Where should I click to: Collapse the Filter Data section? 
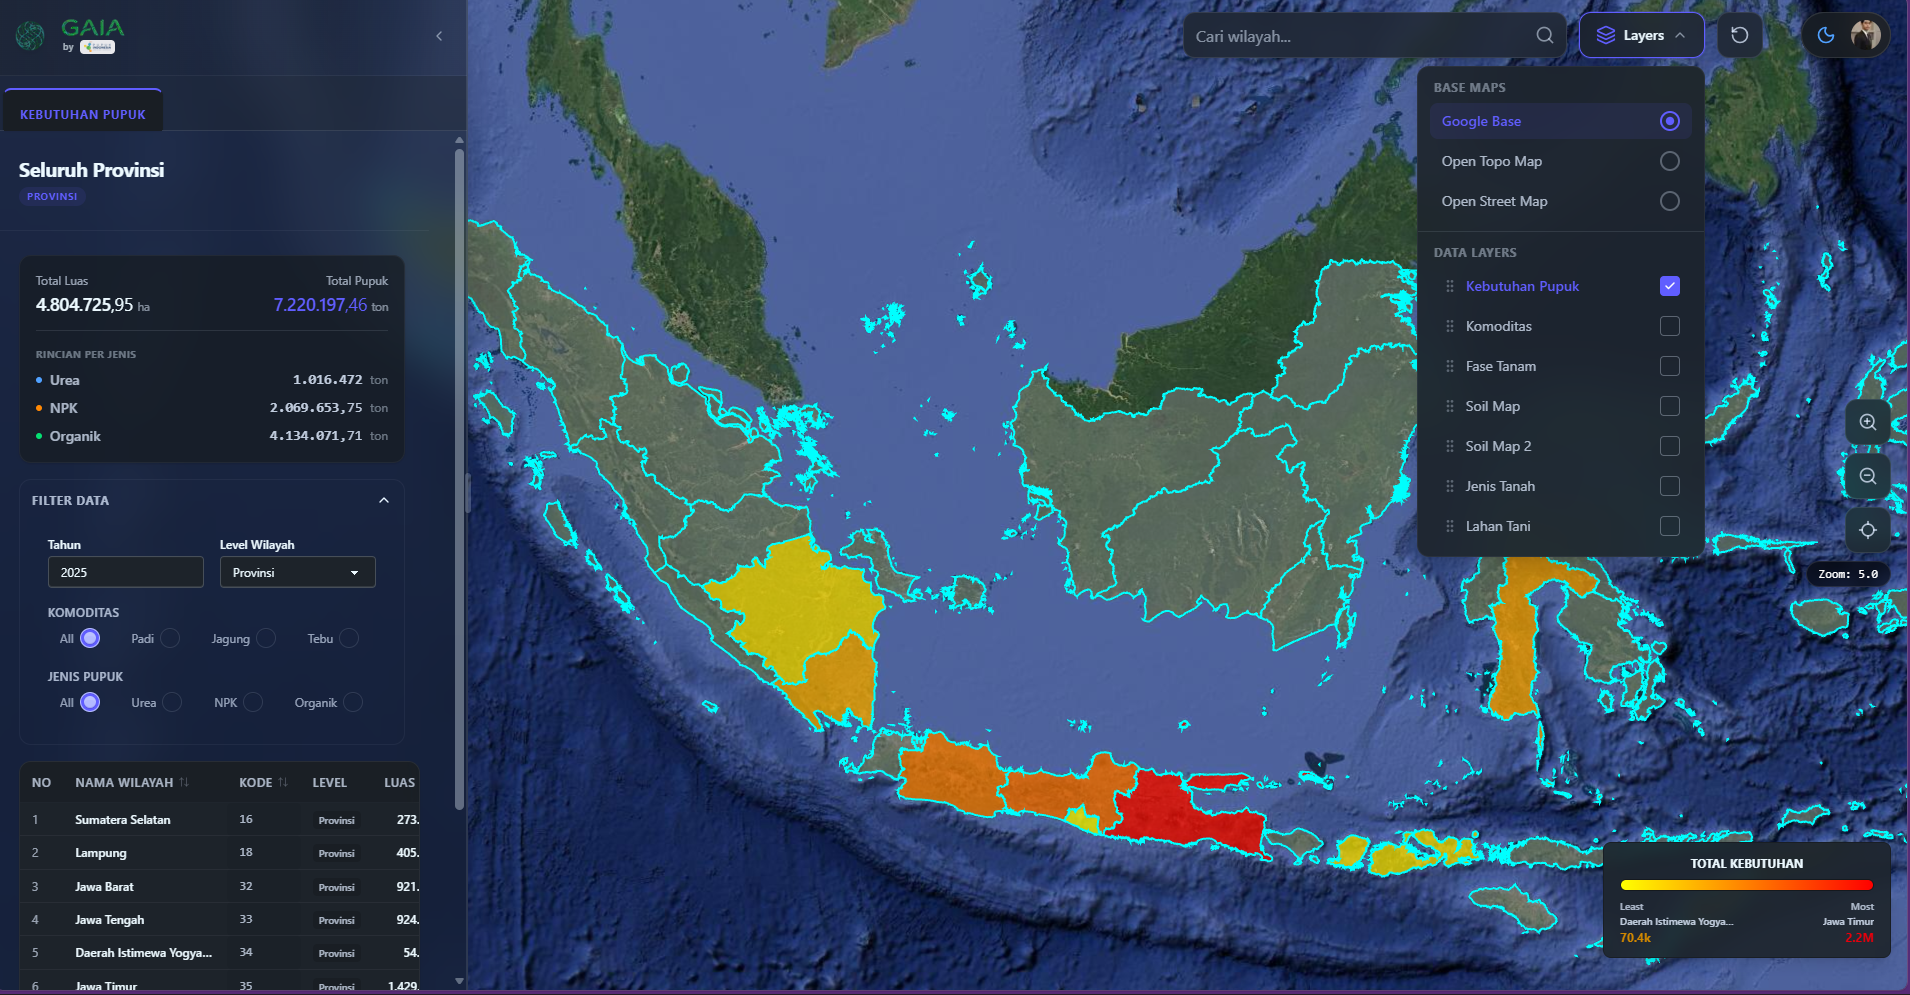384,500
